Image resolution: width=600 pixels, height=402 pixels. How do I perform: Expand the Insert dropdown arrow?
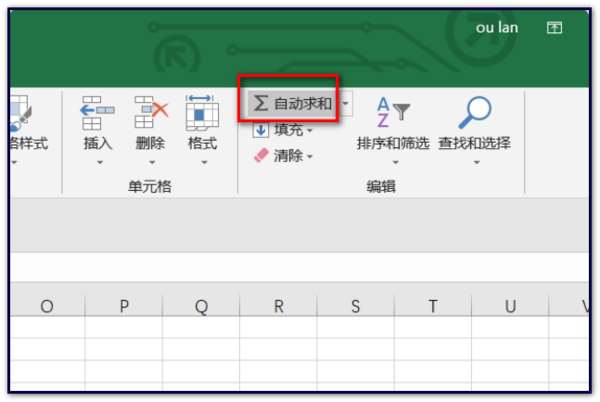point(100,163)
